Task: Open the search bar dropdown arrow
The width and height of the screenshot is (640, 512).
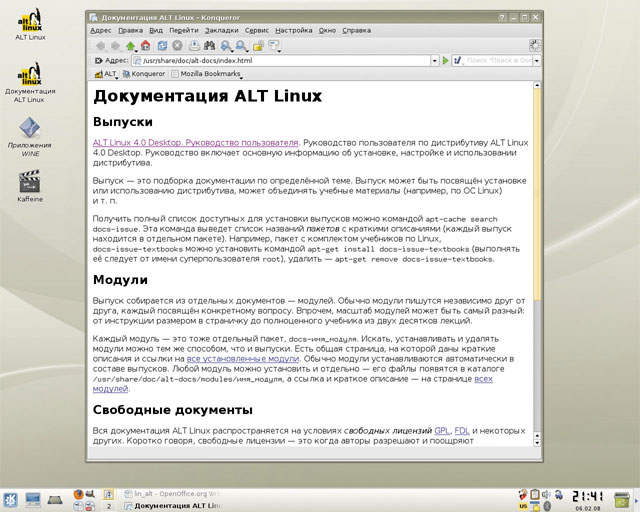Action: pyautogui.click(x=537, y=61)
